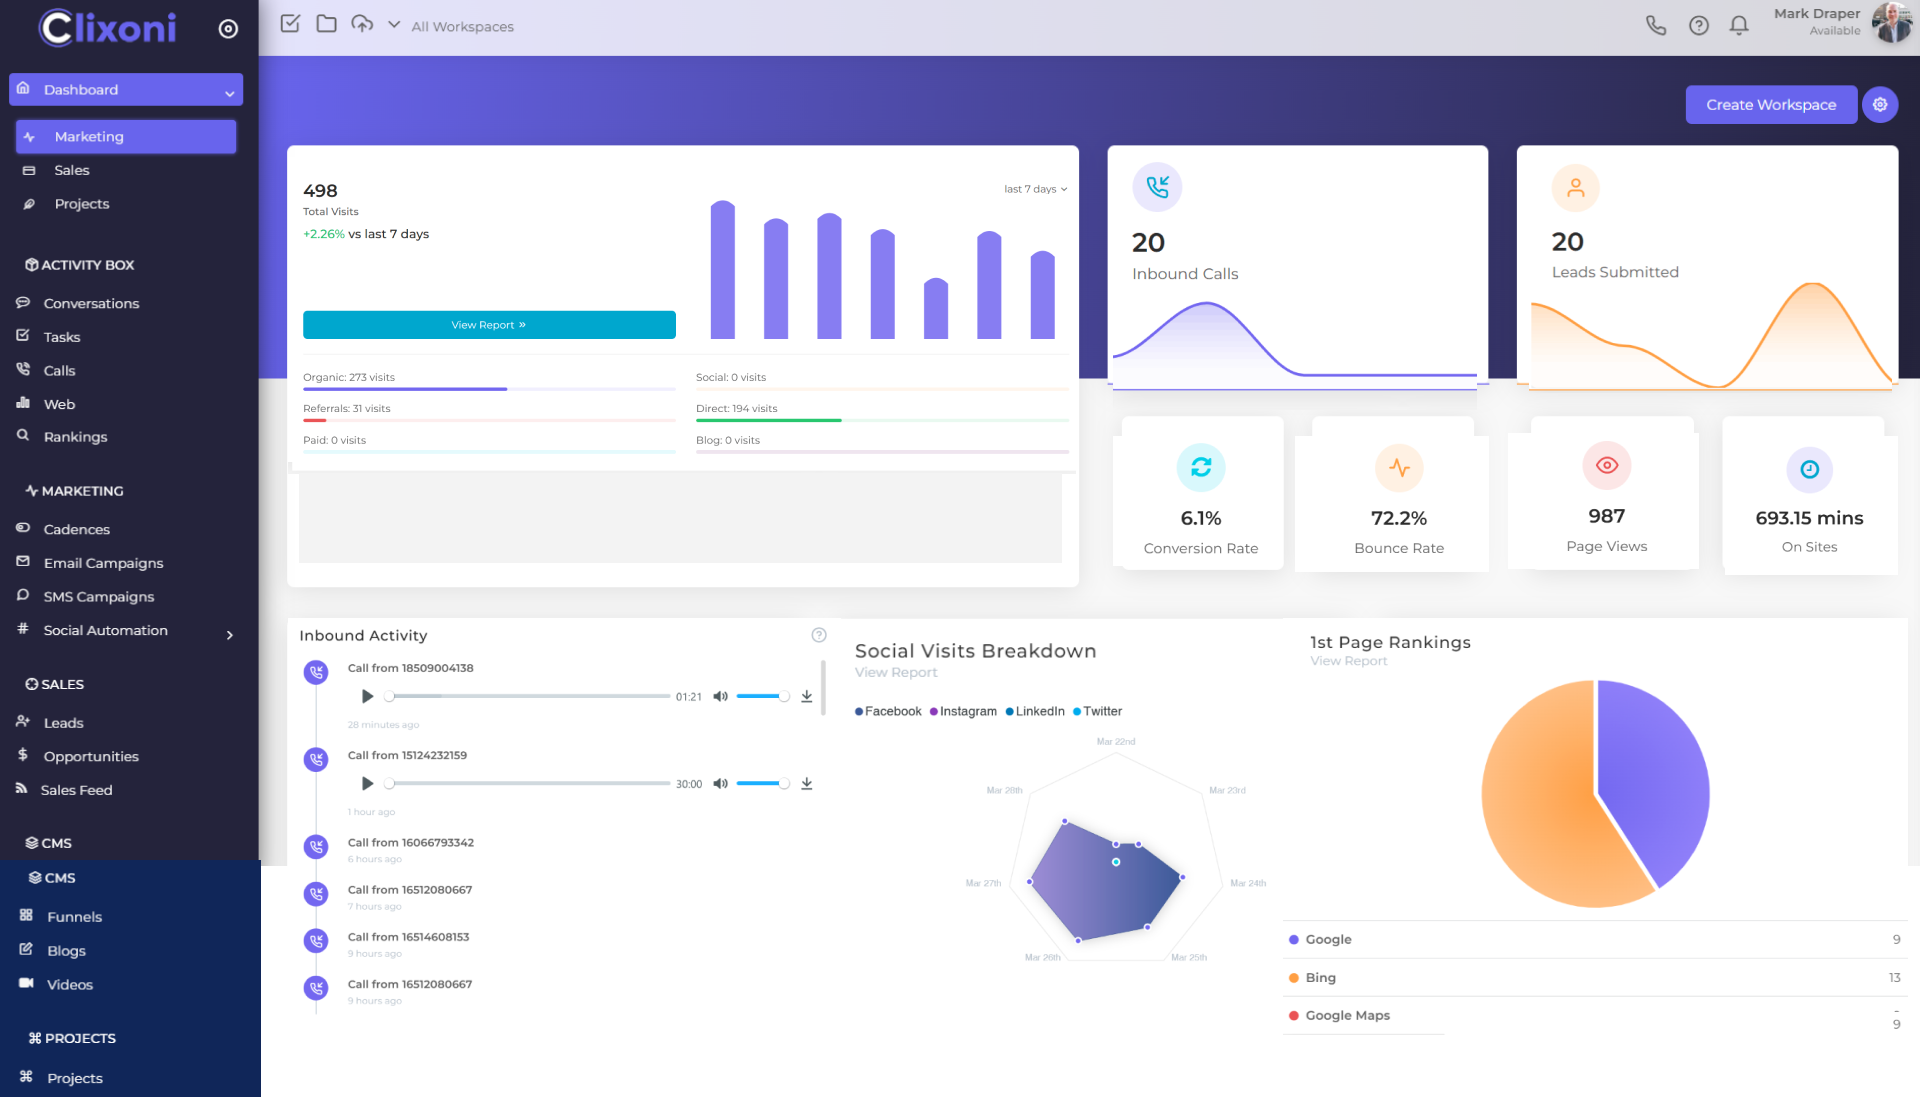The width and height of the screenshot is (1920, 1097).
Task: Open Mark Draper profile avatar
Action: point(1890,23)
